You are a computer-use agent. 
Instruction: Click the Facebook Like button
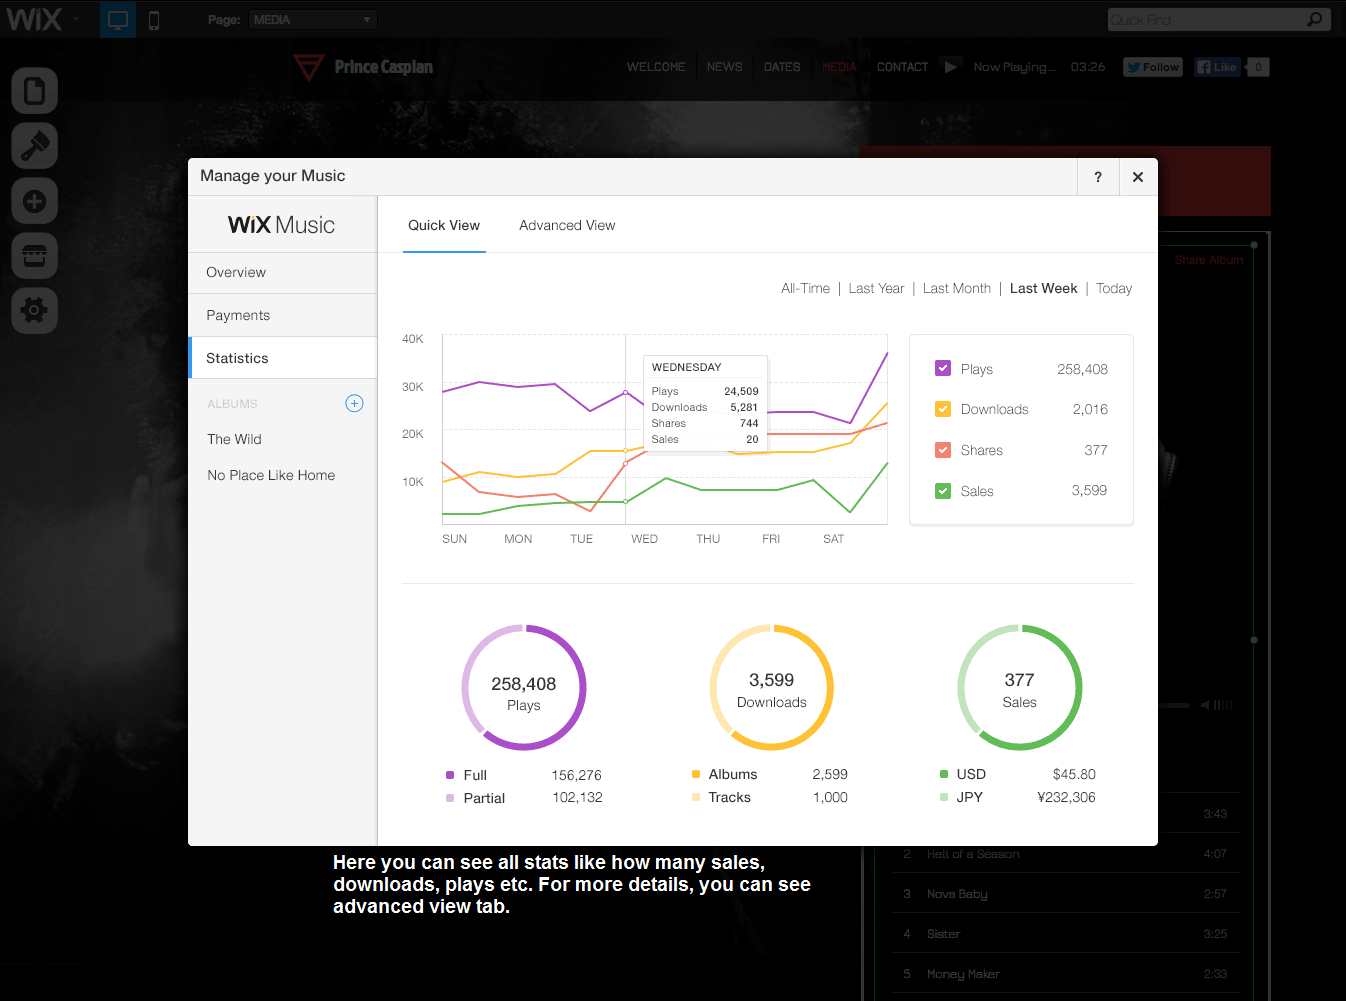[x=1218, y=67]
